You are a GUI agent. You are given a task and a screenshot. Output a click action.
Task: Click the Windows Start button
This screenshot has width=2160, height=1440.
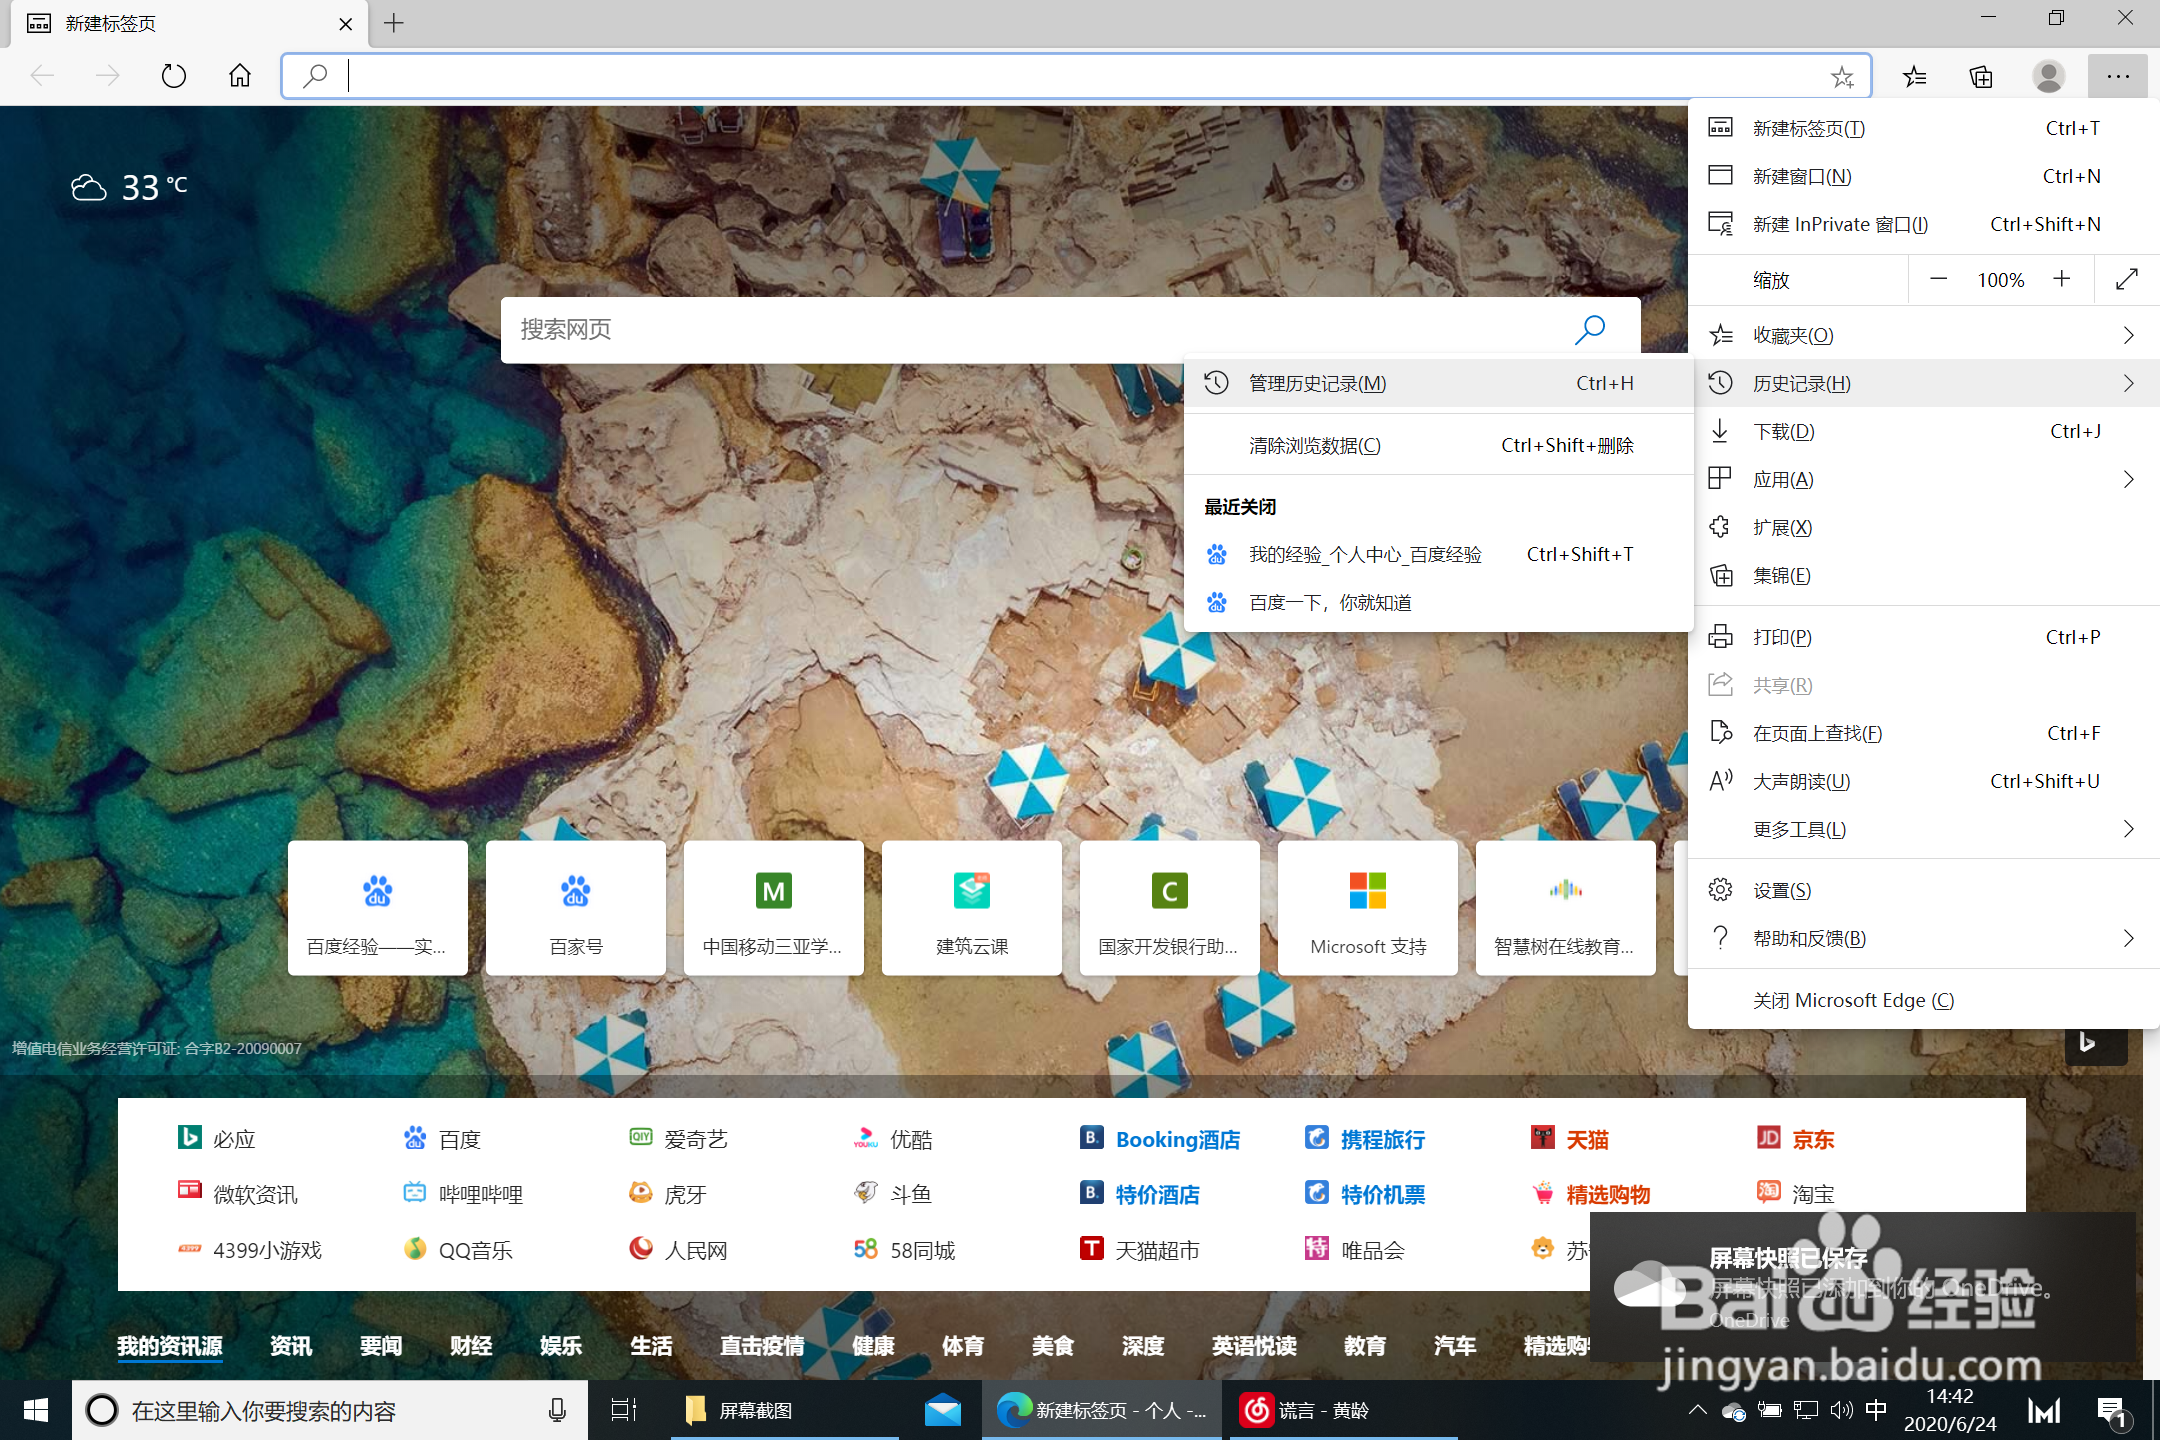pos(36,1410)
